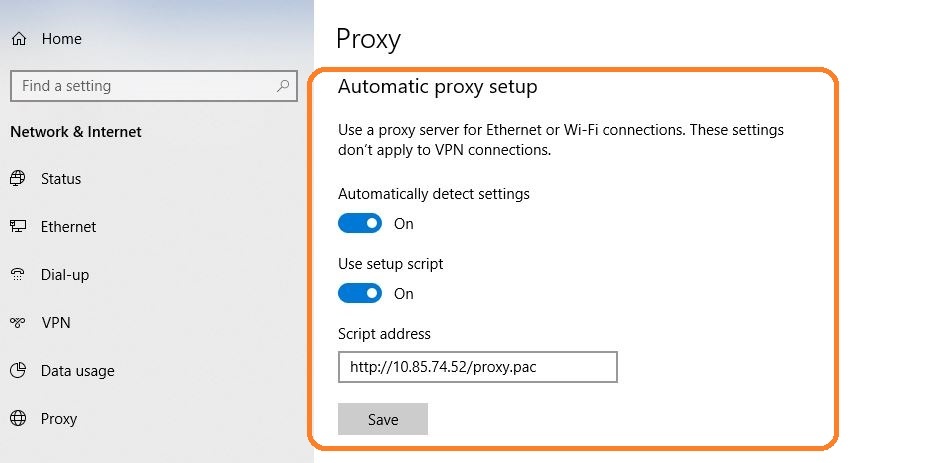Click the Data usage pie icon
936x463 pixels.
pyautogui.click(x=18, y=371)
